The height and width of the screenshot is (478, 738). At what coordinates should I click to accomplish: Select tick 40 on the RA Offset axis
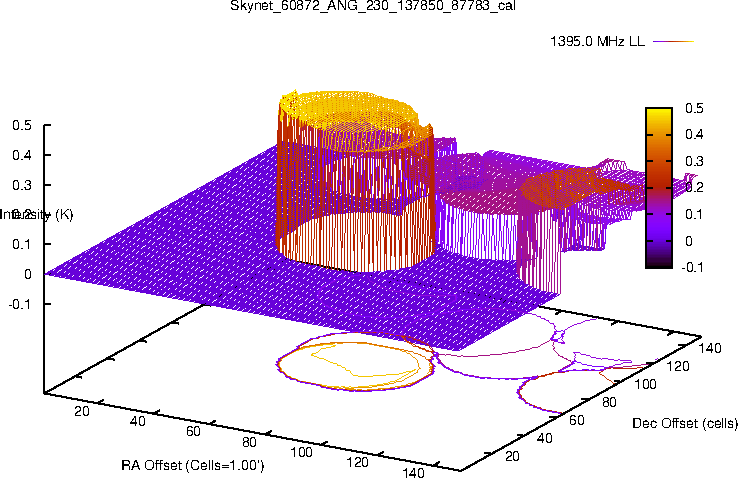pos(137,421)
